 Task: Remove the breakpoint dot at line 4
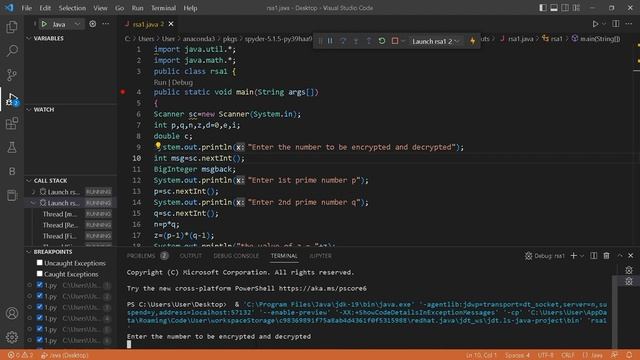[123, 92]
